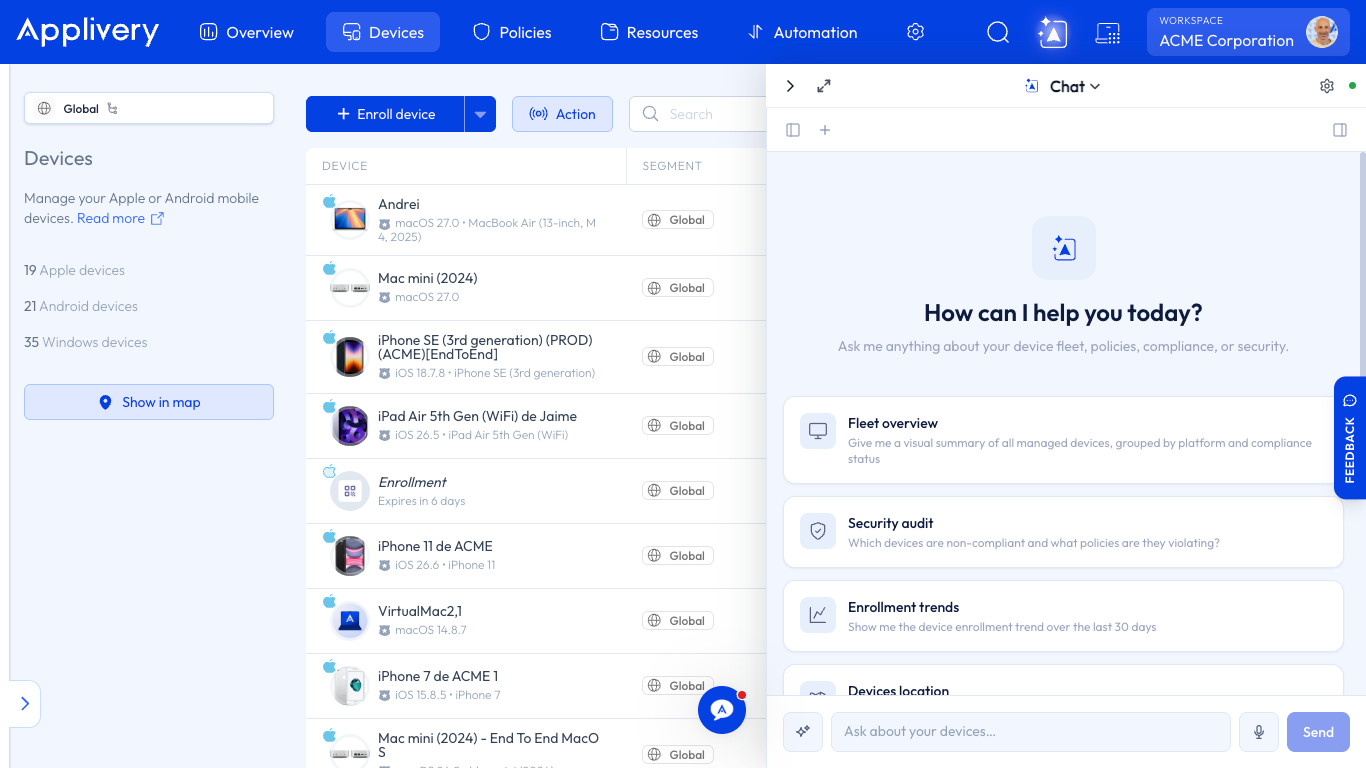Click the Global segment badge in Andrei row

678,220
